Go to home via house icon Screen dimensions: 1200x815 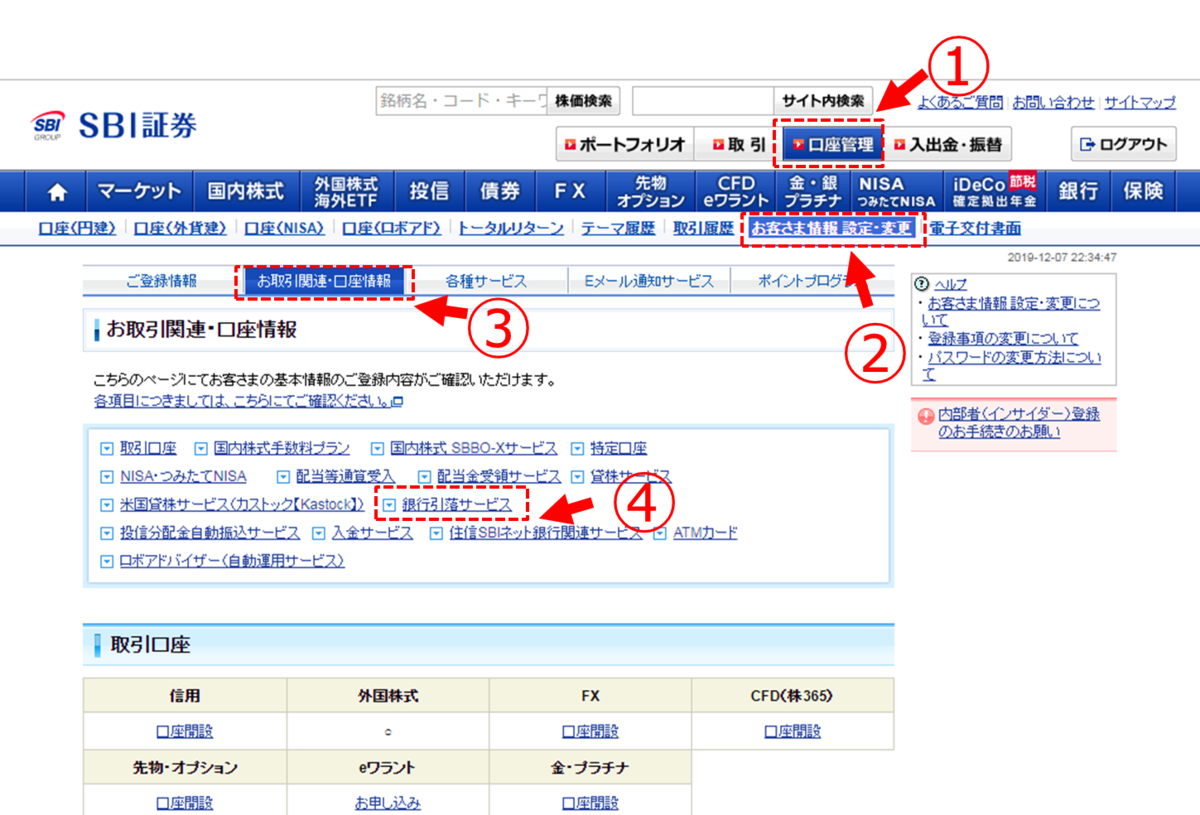59,190
